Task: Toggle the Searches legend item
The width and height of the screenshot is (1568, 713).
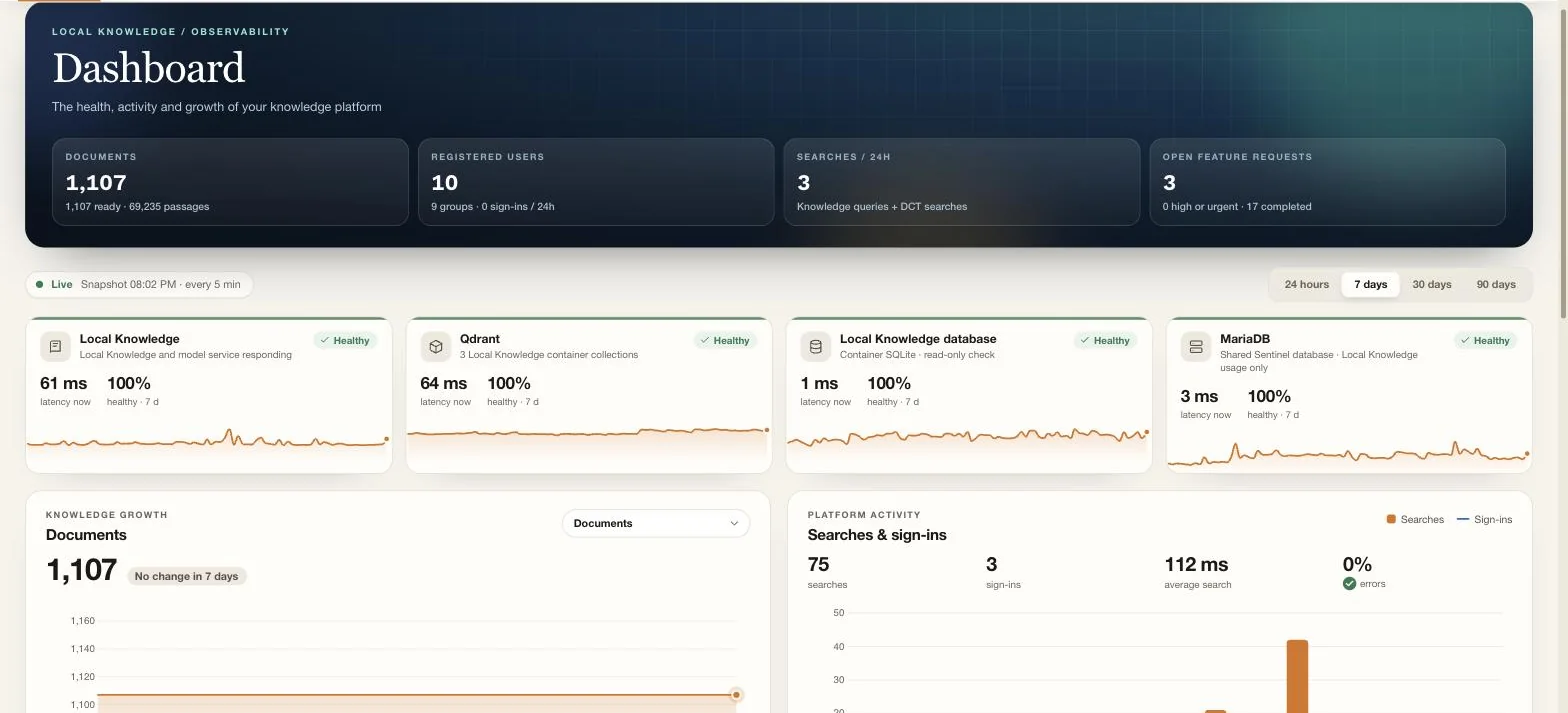Action: [x=1415, y=519]
